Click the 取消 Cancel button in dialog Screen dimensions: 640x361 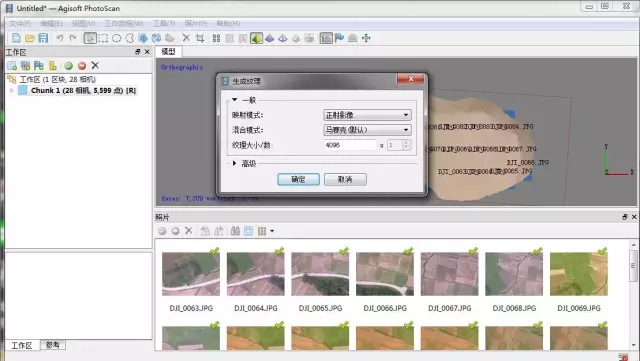pos(345,179)
